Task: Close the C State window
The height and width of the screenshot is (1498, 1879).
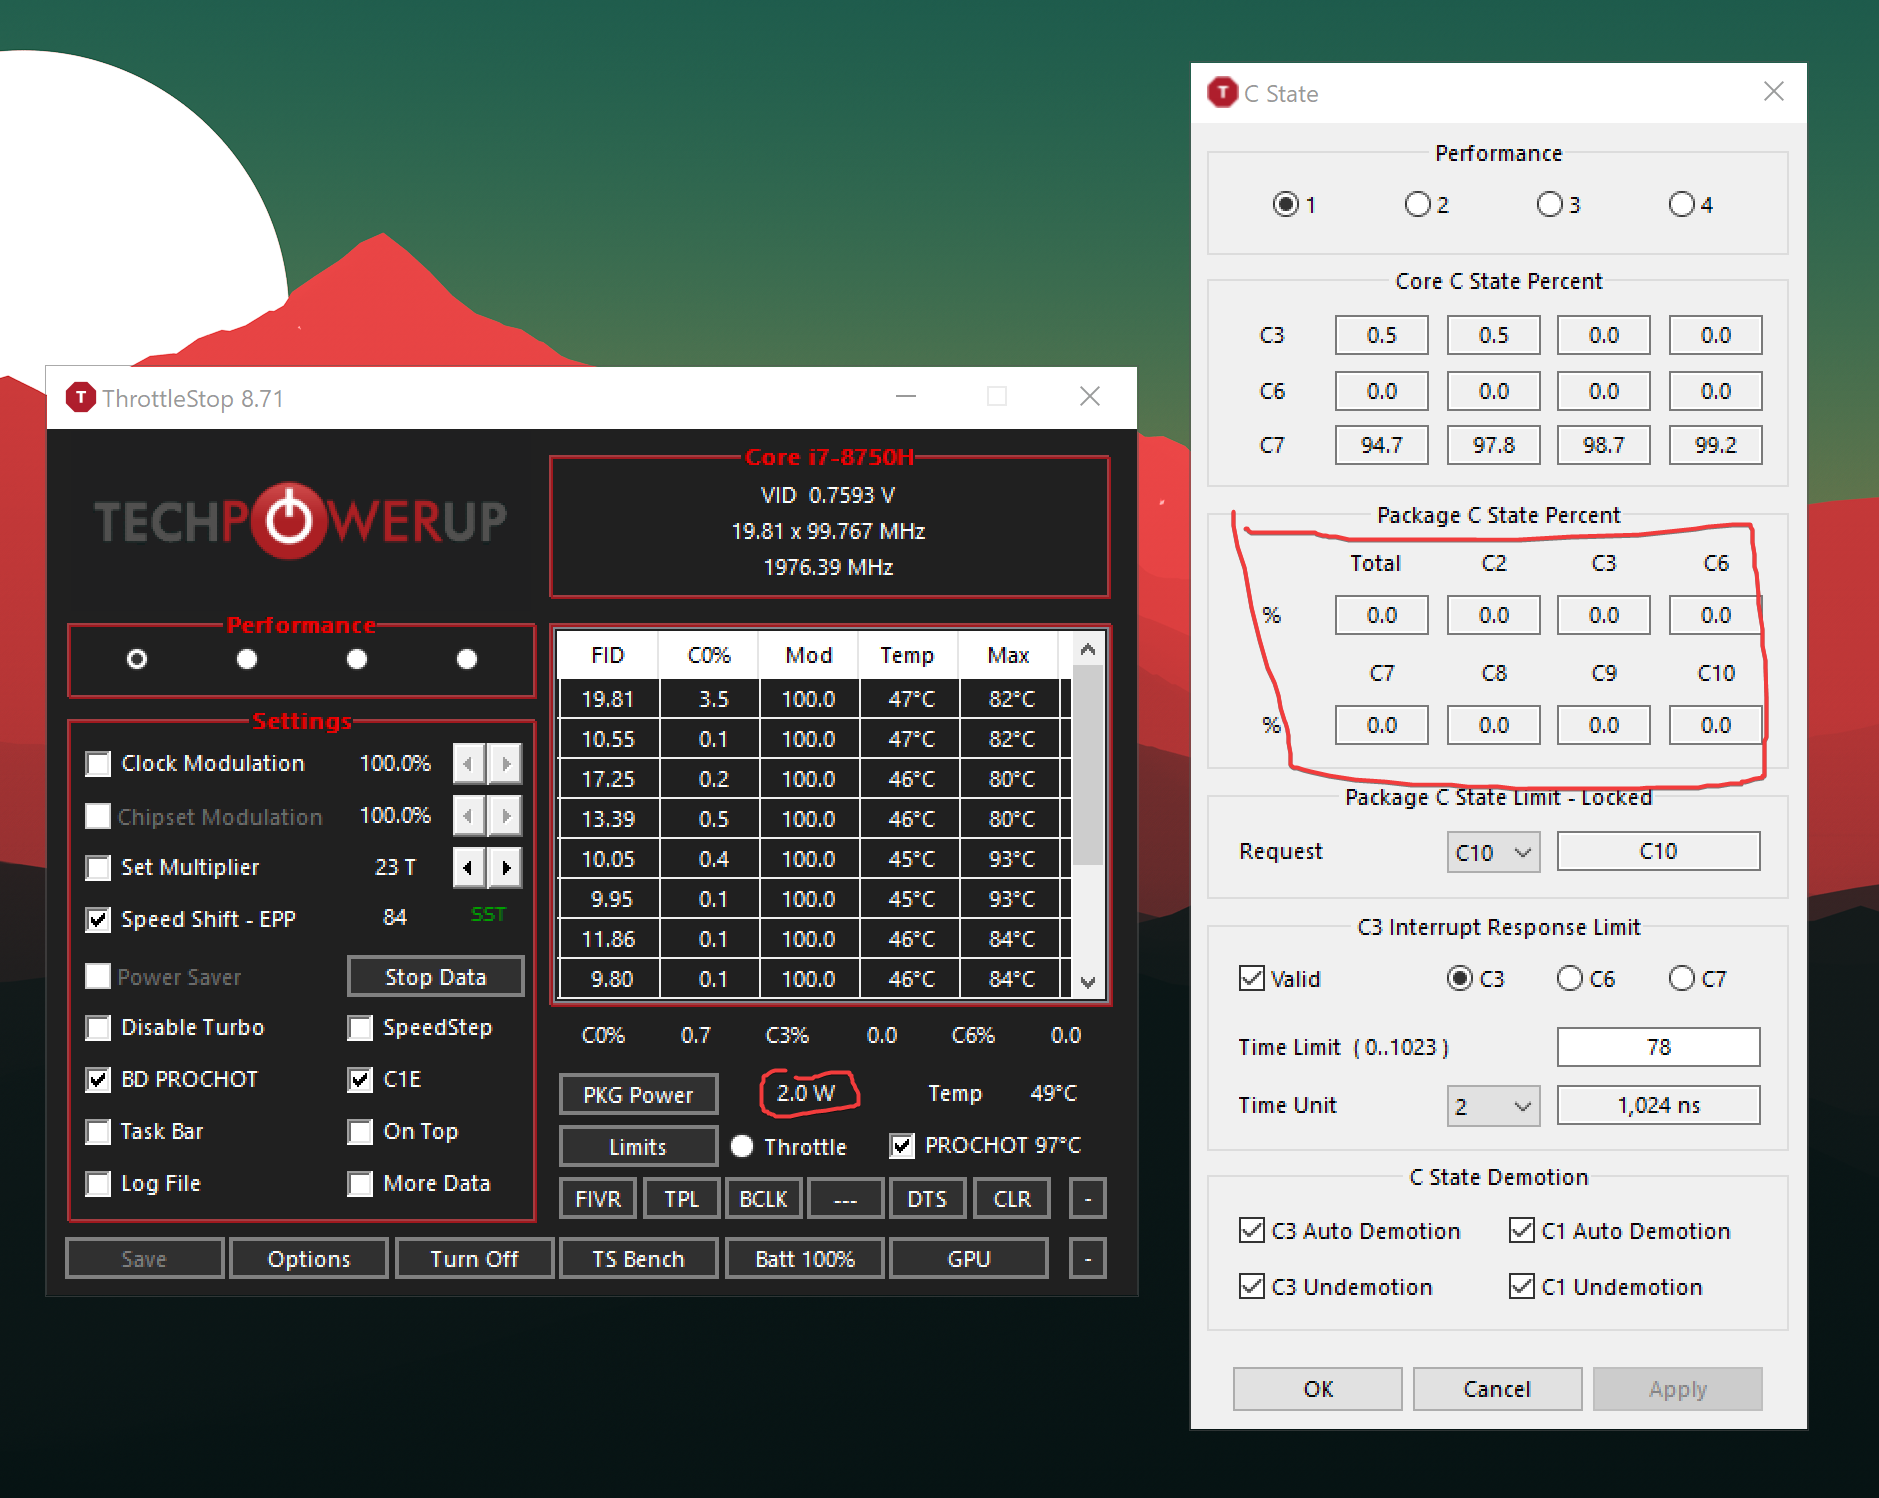Action: pos(1773,92)
